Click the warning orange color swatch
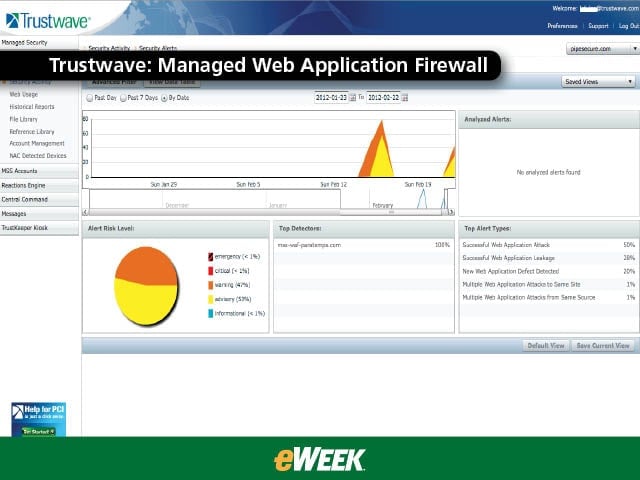 coord(211,285)
